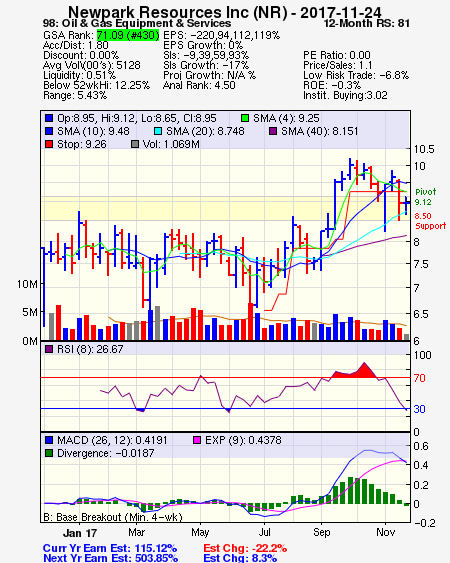Screen dimensions: 450x563
Task: Click the 'Nov' date axis label
Action: [x=385, y=532]
